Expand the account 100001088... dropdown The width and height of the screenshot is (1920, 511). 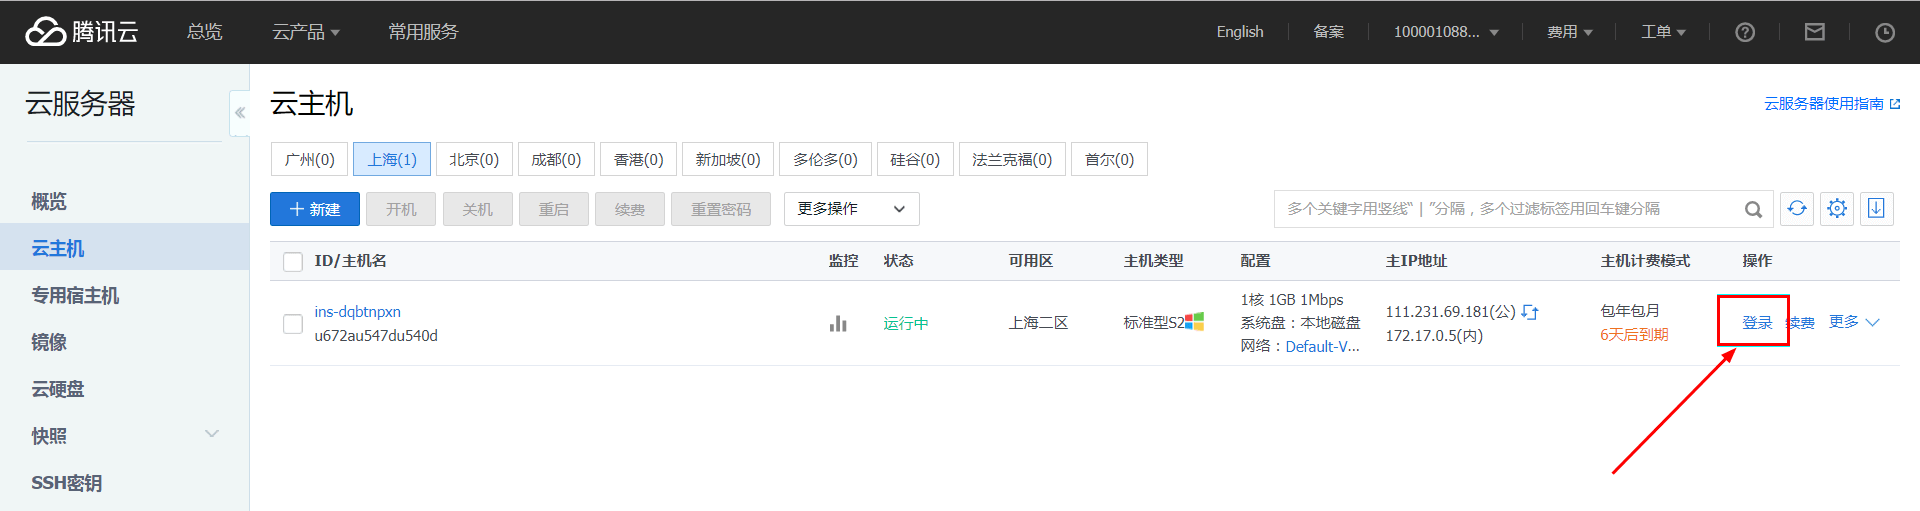click(x=1446, y=32)
